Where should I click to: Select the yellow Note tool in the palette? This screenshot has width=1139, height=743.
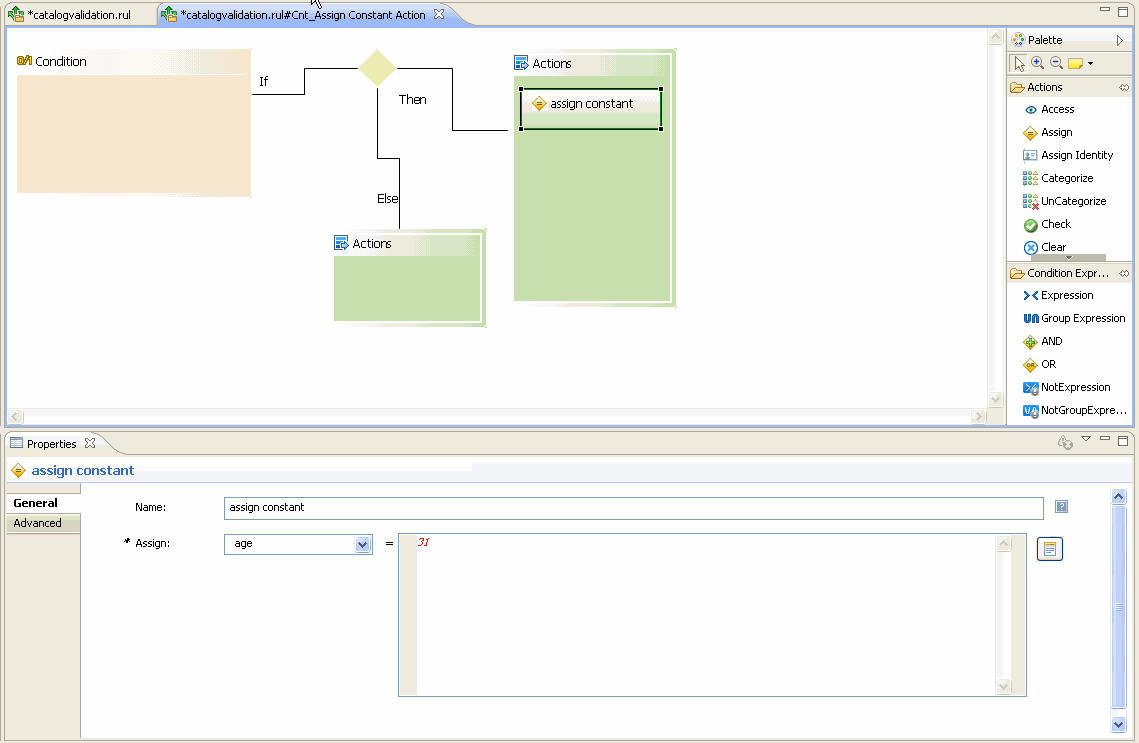pyautogui.click(x=1075, y=64)
